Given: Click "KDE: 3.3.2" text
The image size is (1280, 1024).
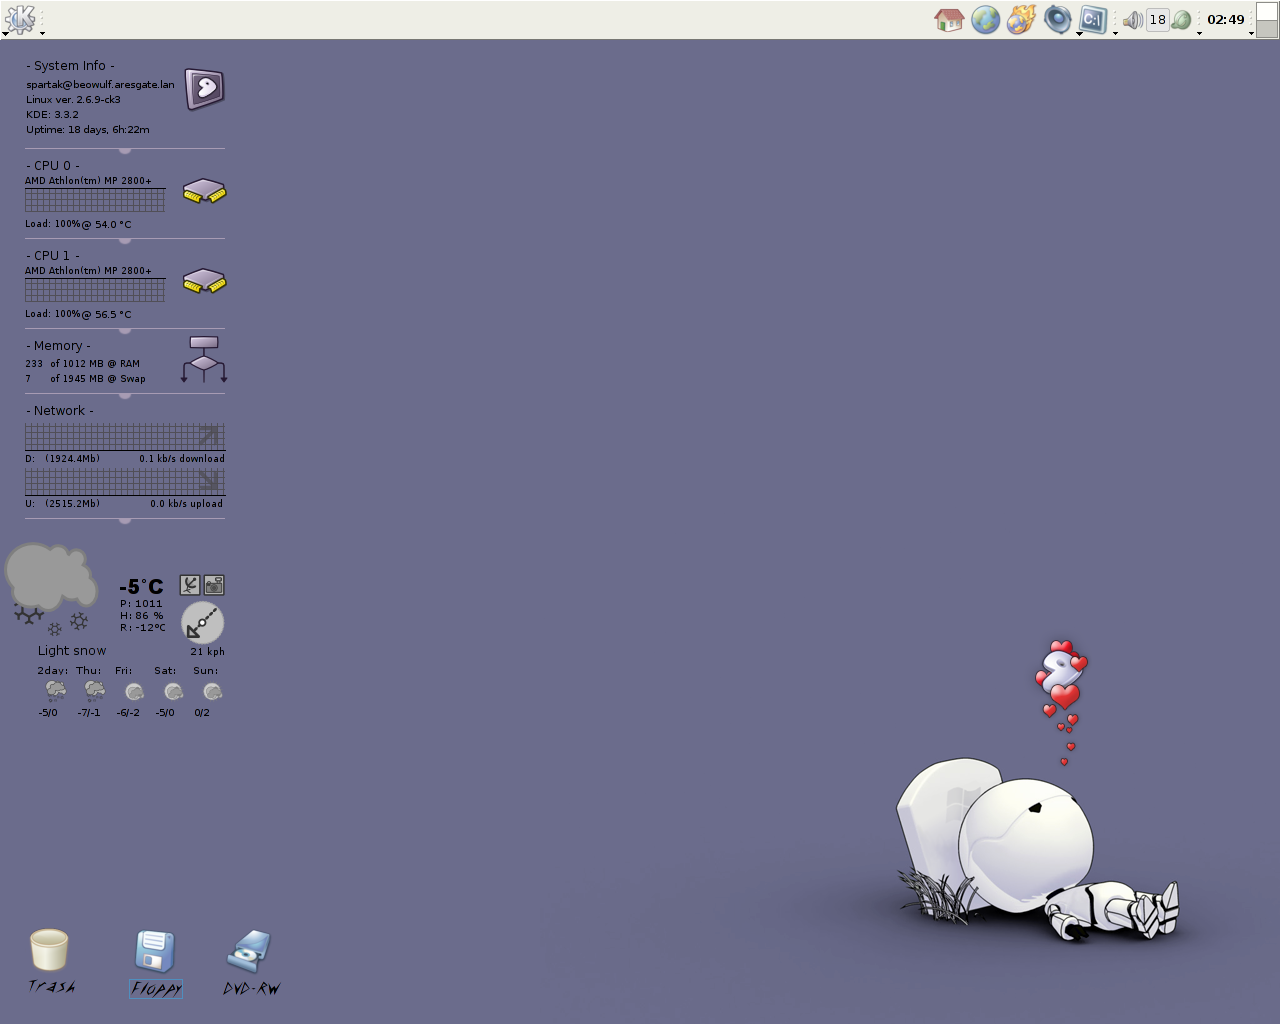Looking at the screenshot, I should click(x=52, y=115).
